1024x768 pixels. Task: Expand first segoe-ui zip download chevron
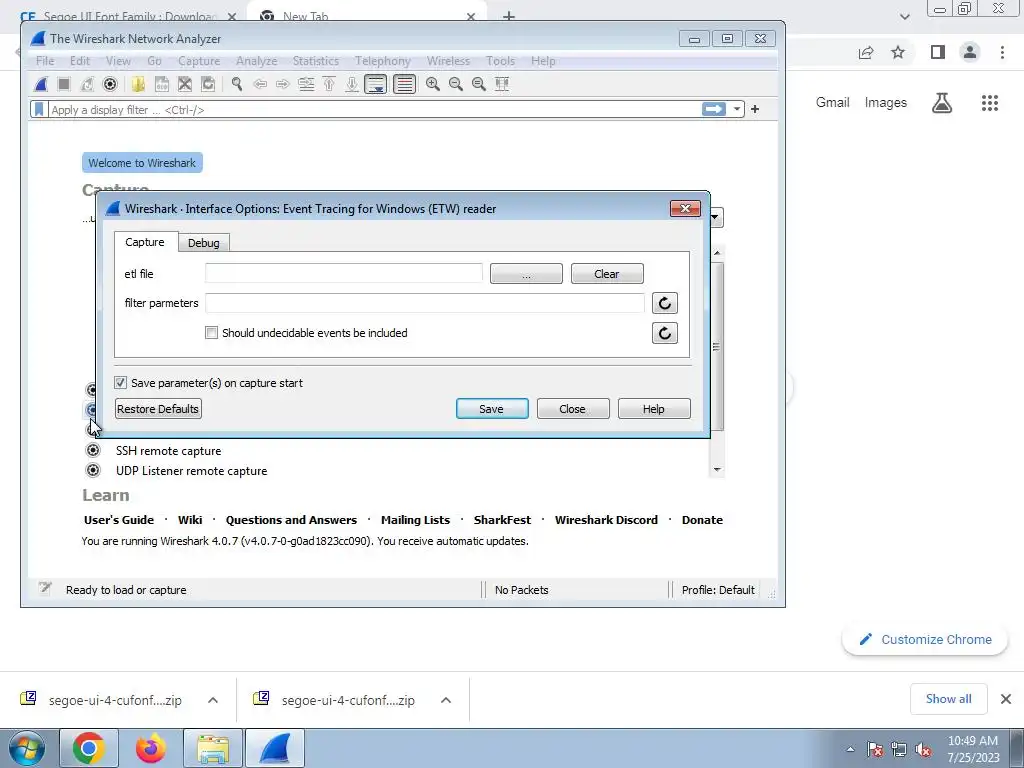point(212,700)
